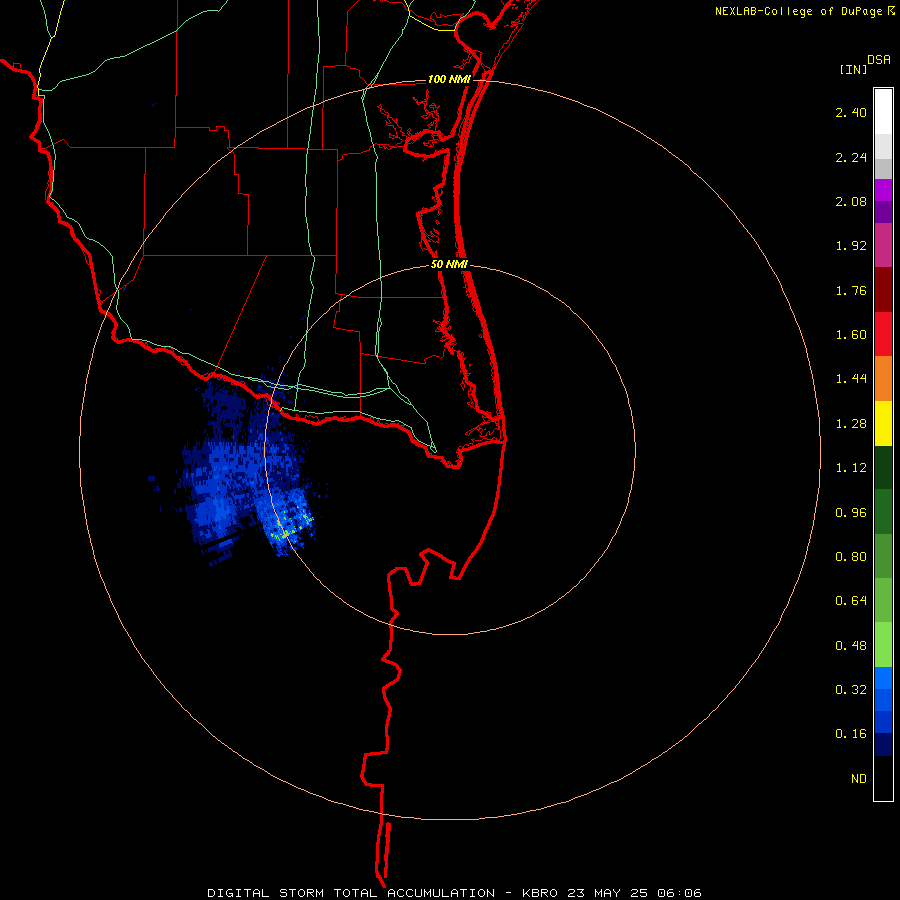The image size is (900, 900).
Task: Click the [IN] units label
Action: [853, 69]
